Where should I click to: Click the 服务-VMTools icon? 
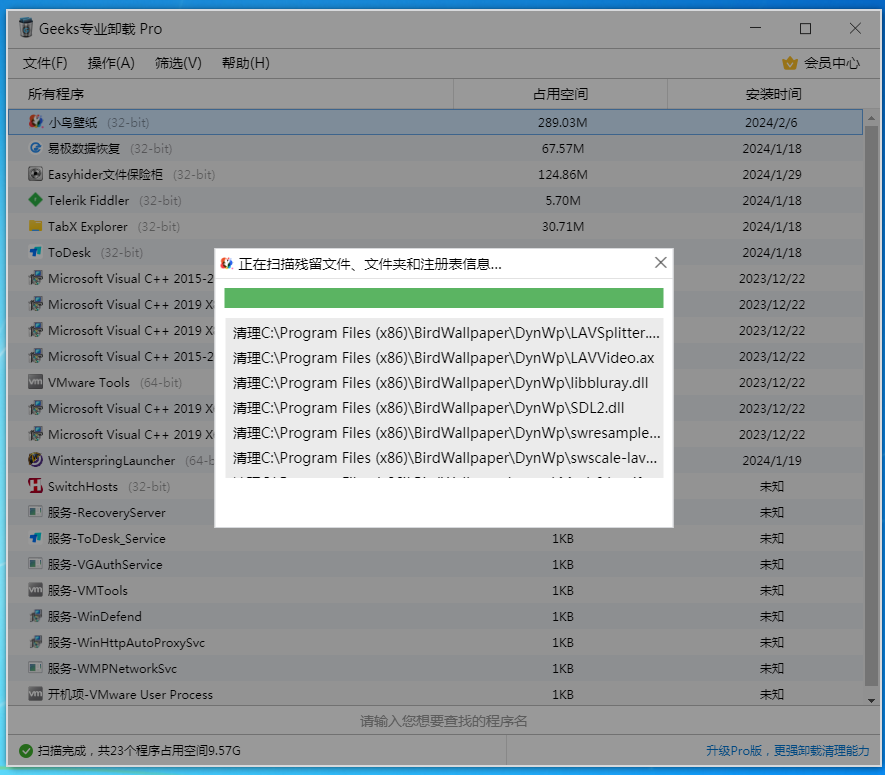click(x=36, y=590)
